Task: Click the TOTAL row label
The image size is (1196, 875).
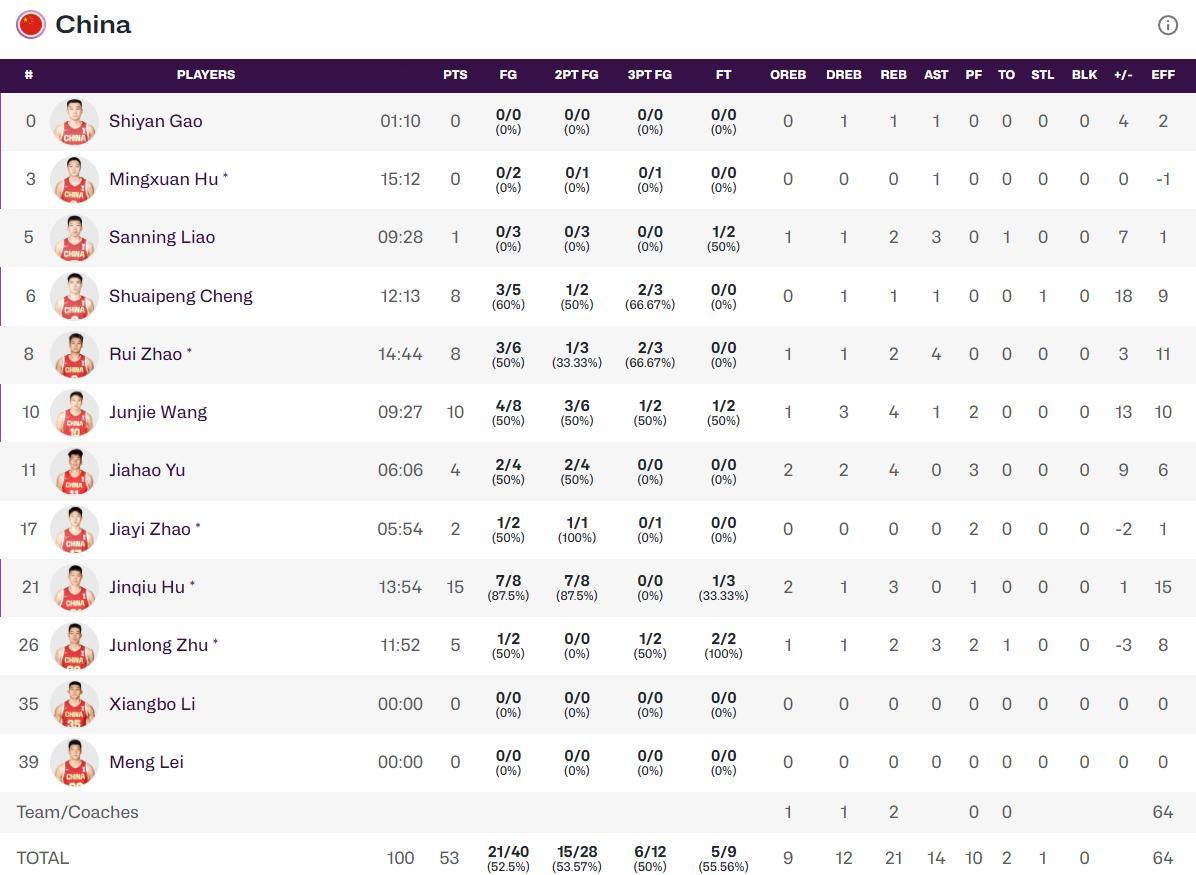Action: (43, 858)
